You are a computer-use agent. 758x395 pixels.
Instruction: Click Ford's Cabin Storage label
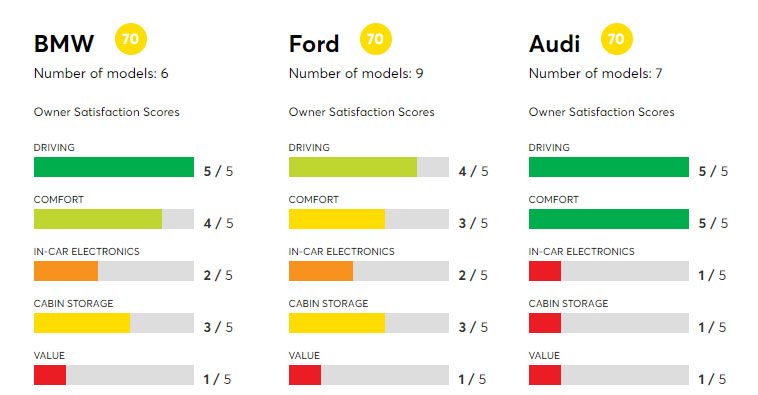pyautogui.click(x=328, y=304)
